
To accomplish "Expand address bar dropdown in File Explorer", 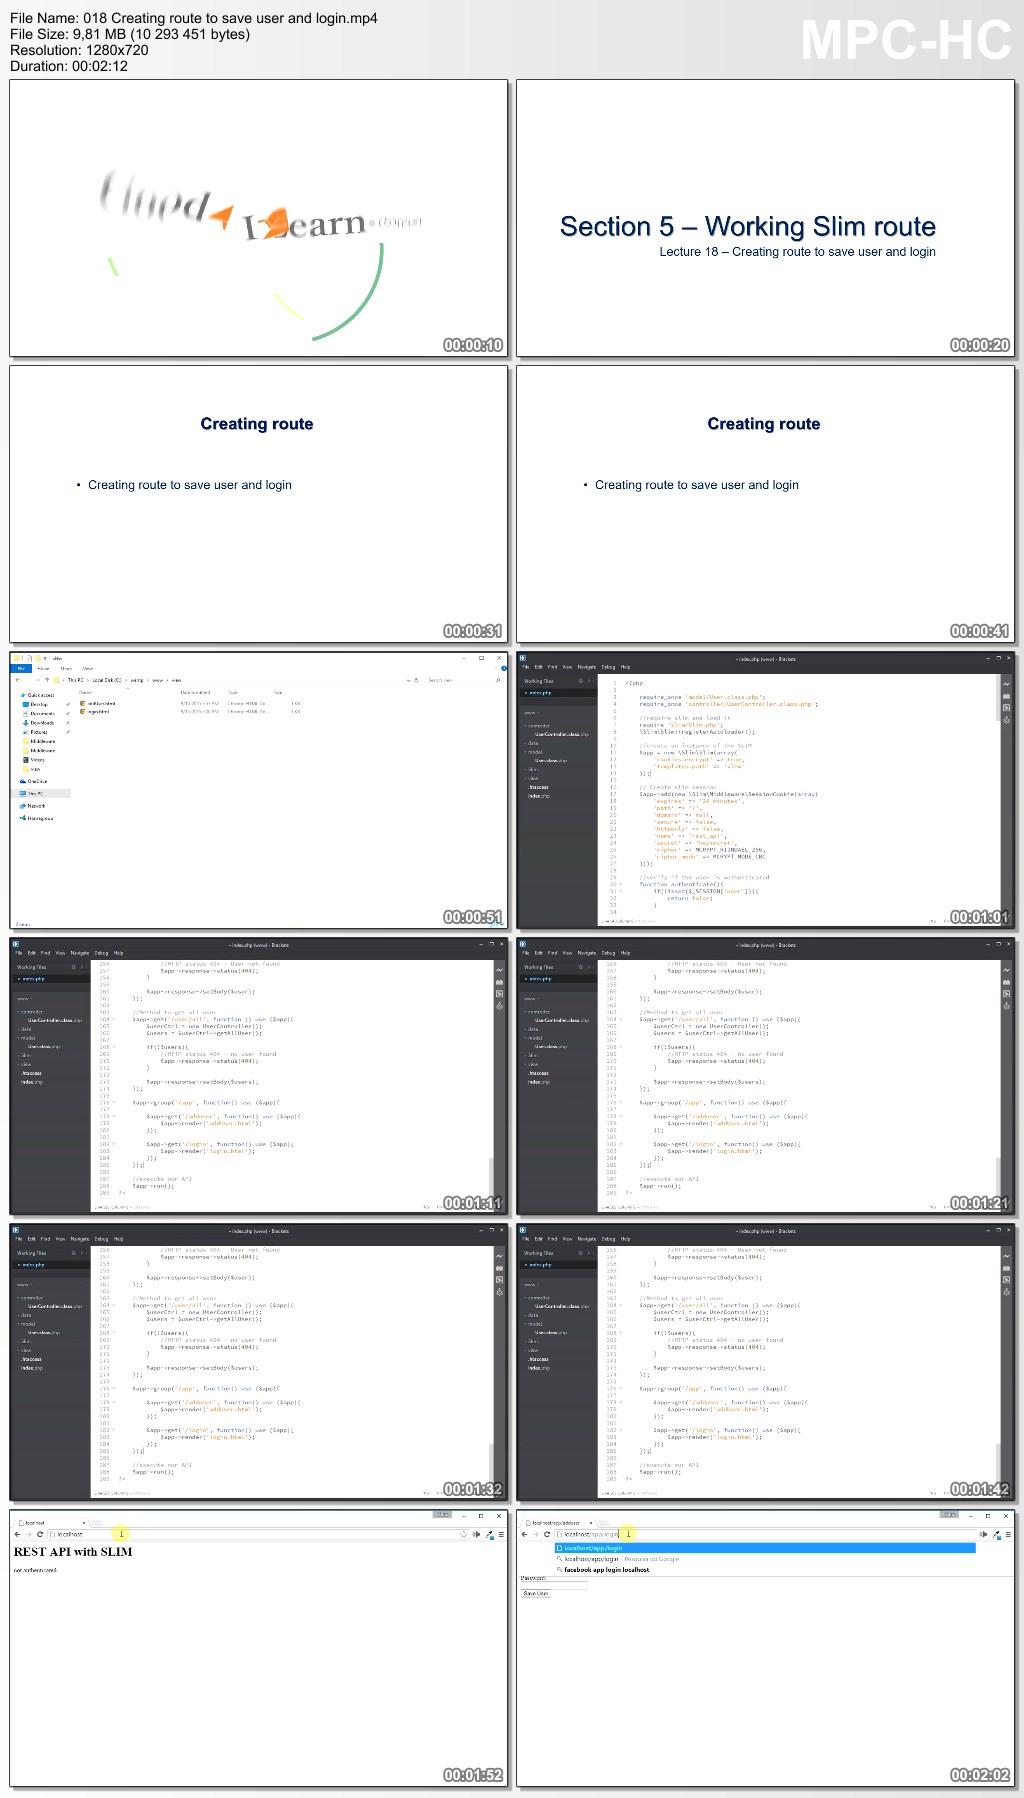I will (x=407, y=680).
